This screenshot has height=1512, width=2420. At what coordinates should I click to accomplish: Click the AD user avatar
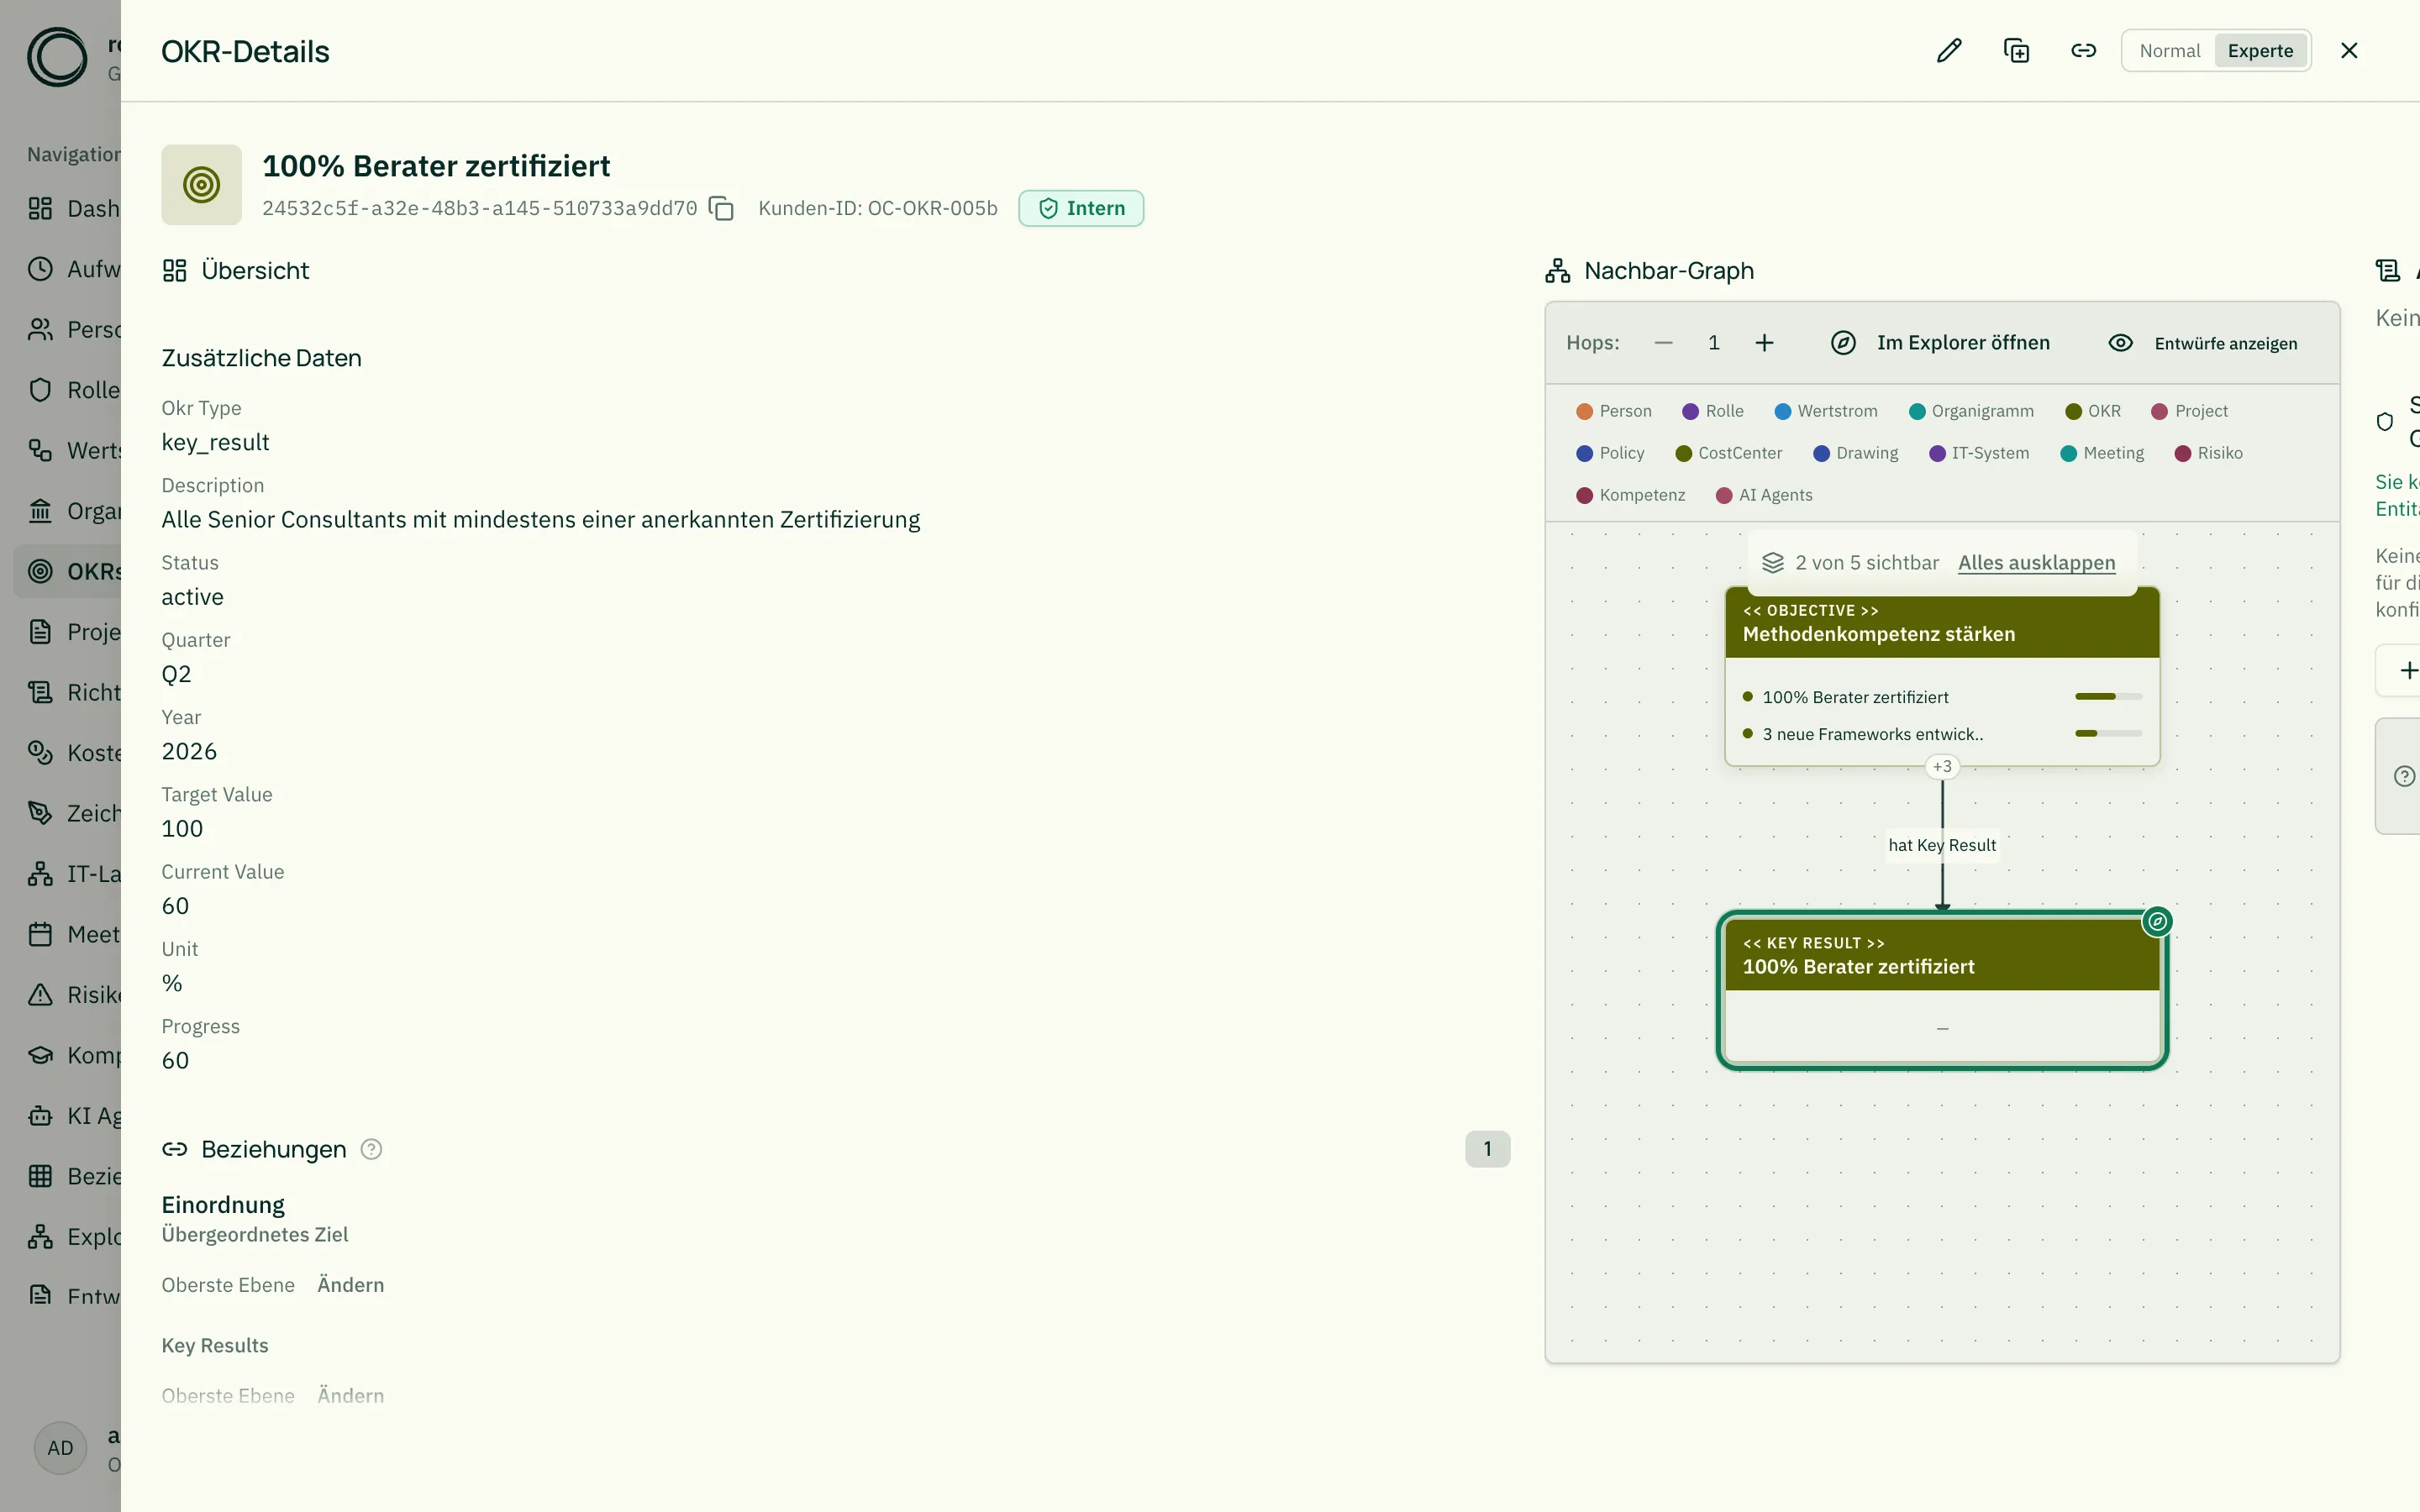(60, 1448)
